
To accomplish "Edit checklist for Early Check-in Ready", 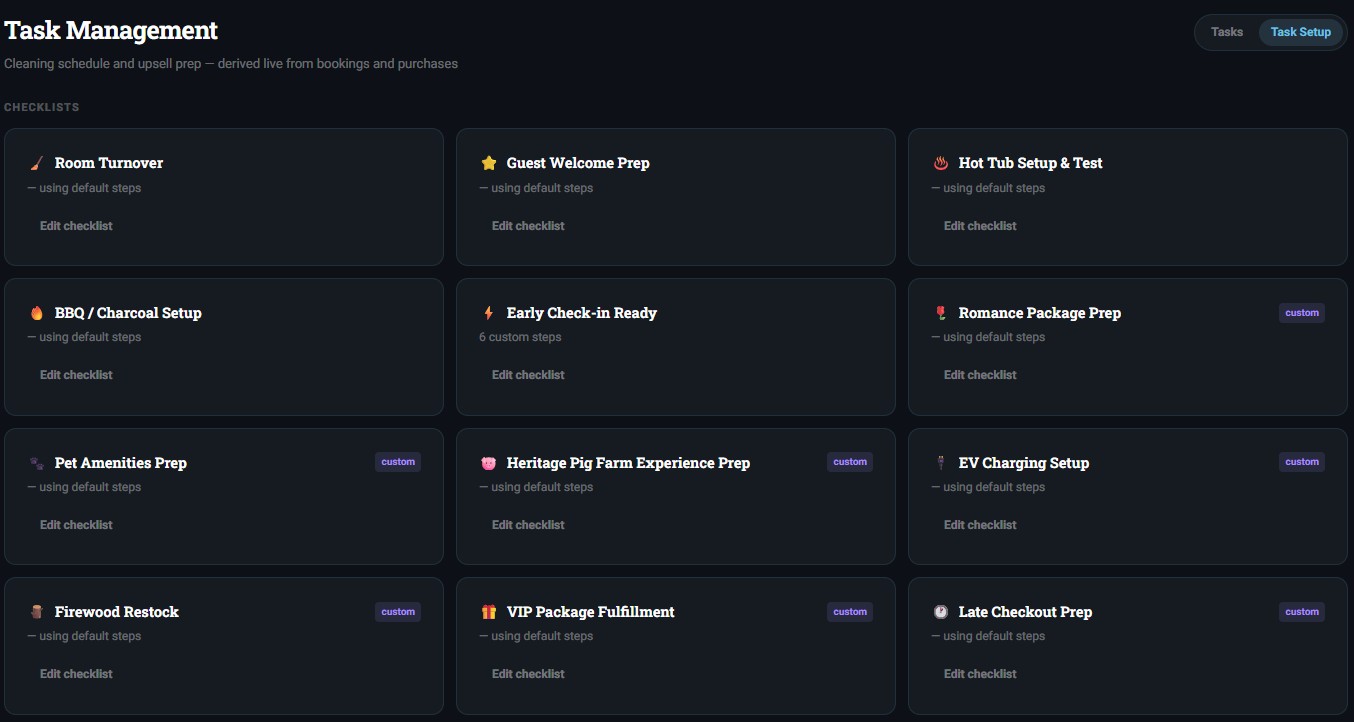I will (x=528, y=375).
